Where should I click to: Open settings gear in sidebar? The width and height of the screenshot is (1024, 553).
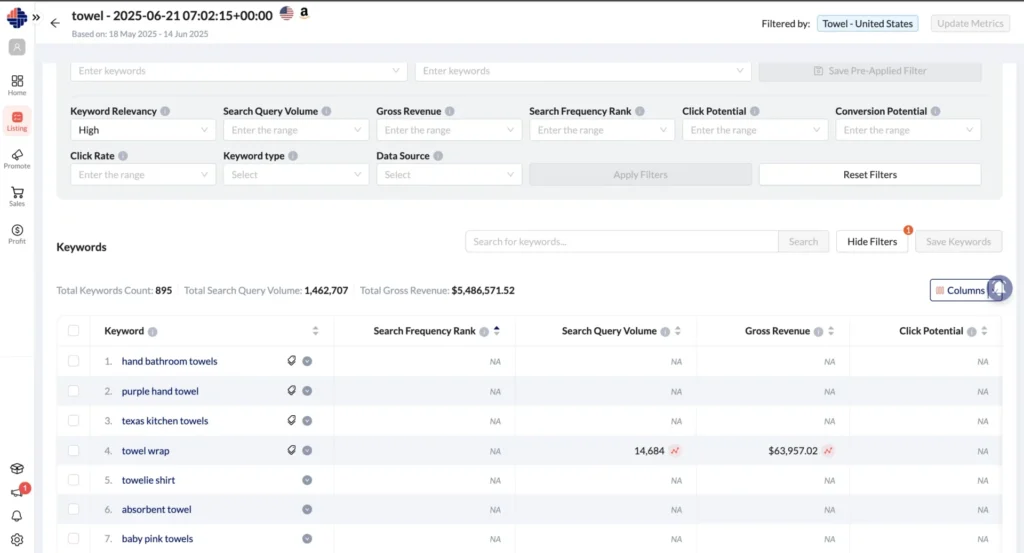click(x=17, y=540)
